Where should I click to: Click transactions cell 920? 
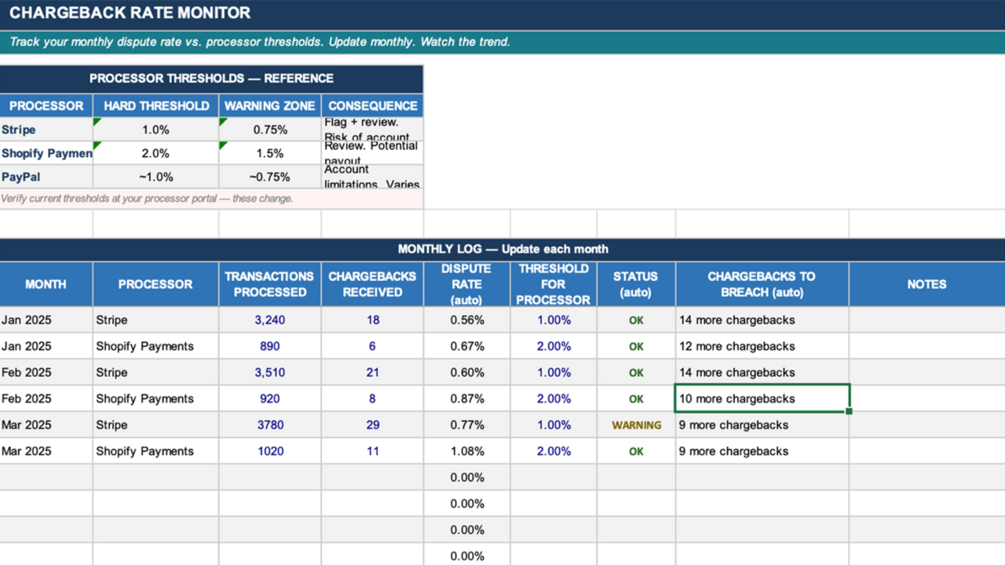coord(270,399)
